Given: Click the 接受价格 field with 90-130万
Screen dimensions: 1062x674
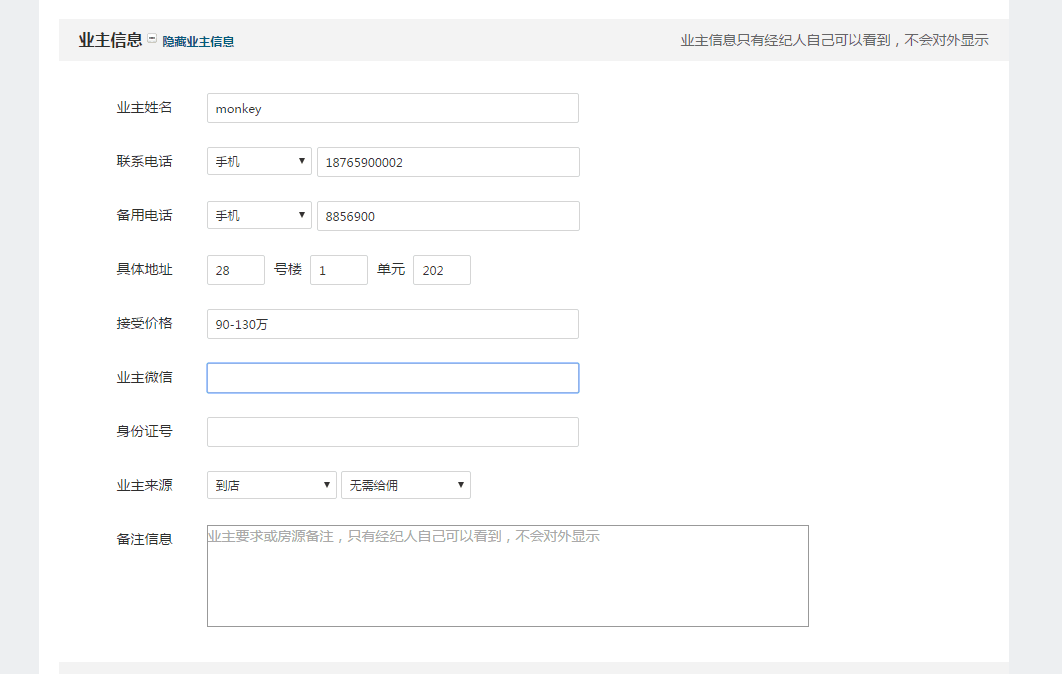Looking at the screenshot, I should click(x=393, y=324).
